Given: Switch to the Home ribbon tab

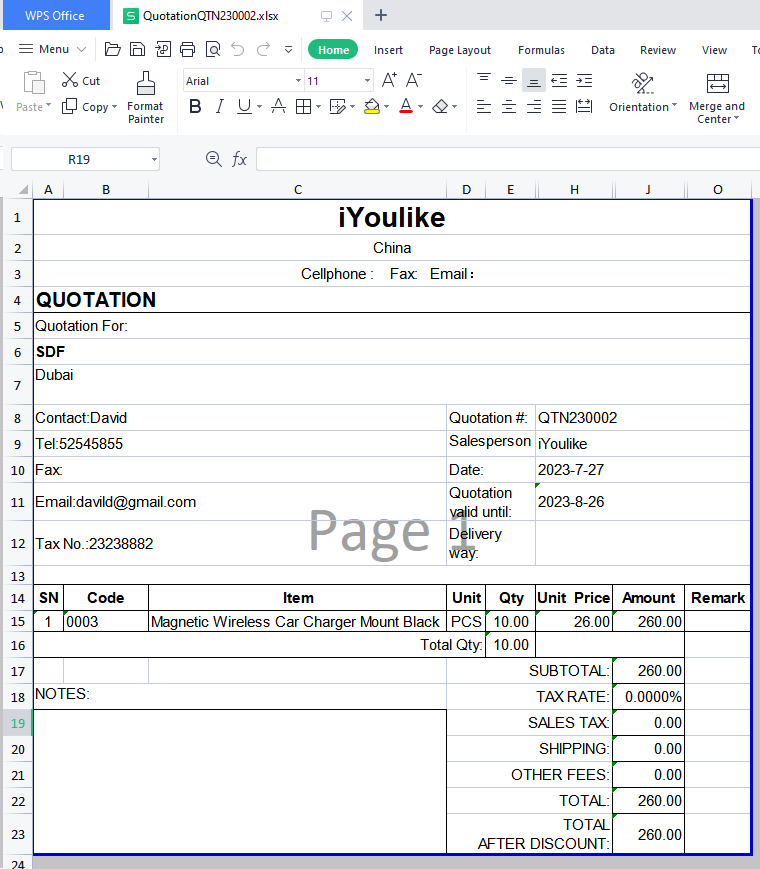Looking at the screenshot, I should point(333,49).
